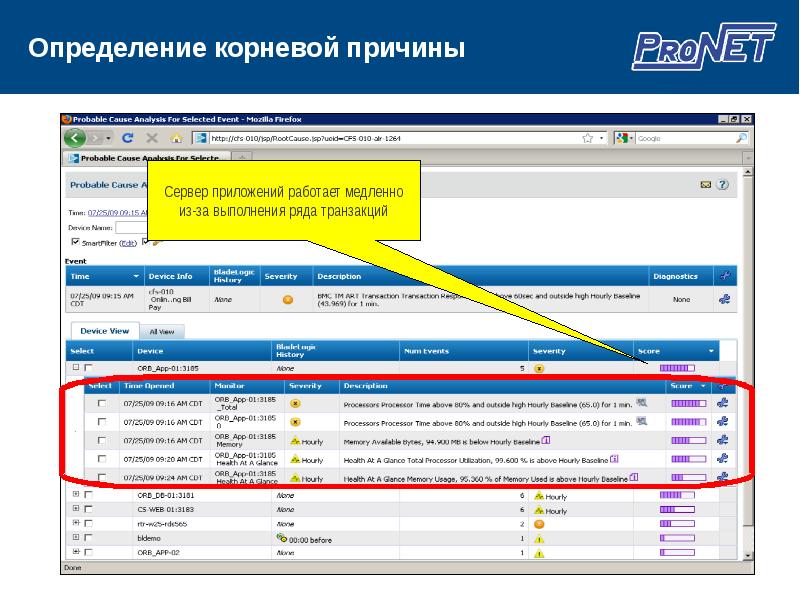
Task: Expand the CS WEB-01:3183 device row
Action: [x=75, y=509]
